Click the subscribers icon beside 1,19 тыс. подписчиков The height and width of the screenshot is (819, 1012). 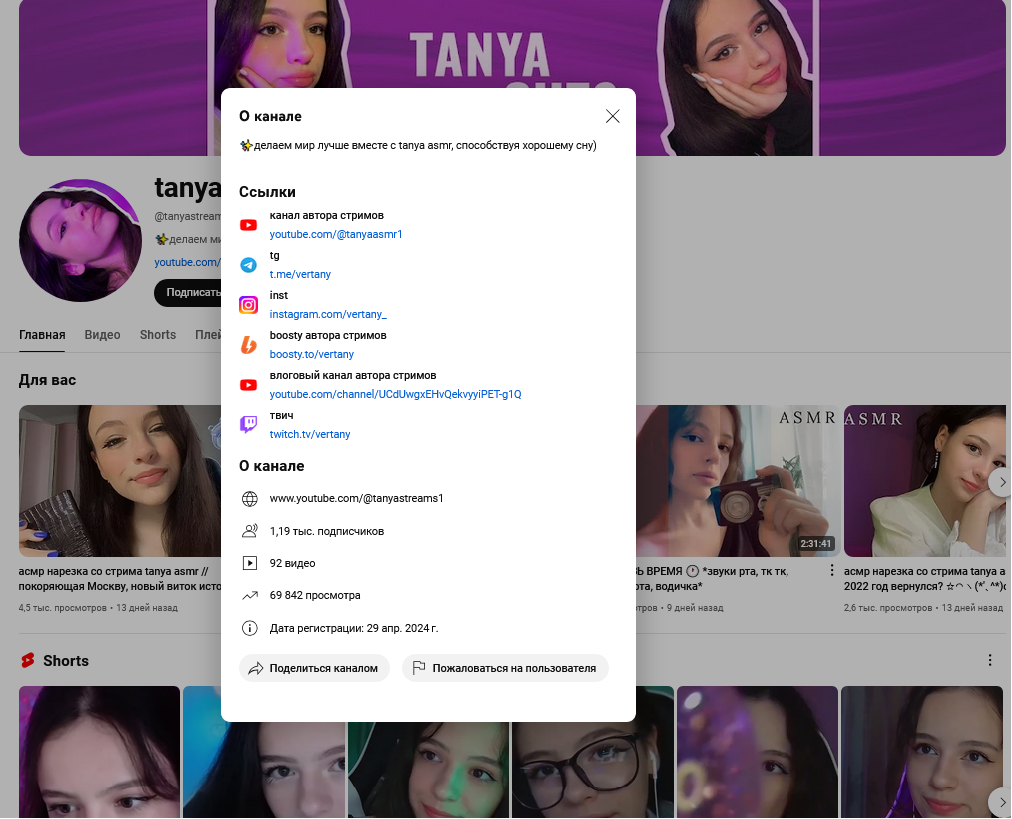(x=250, y=531)
